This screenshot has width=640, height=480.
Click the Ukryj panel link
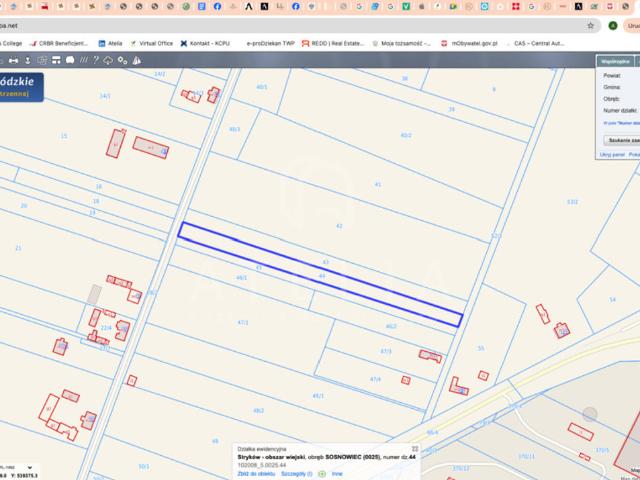pyautogui.click(x=611, y=155)
